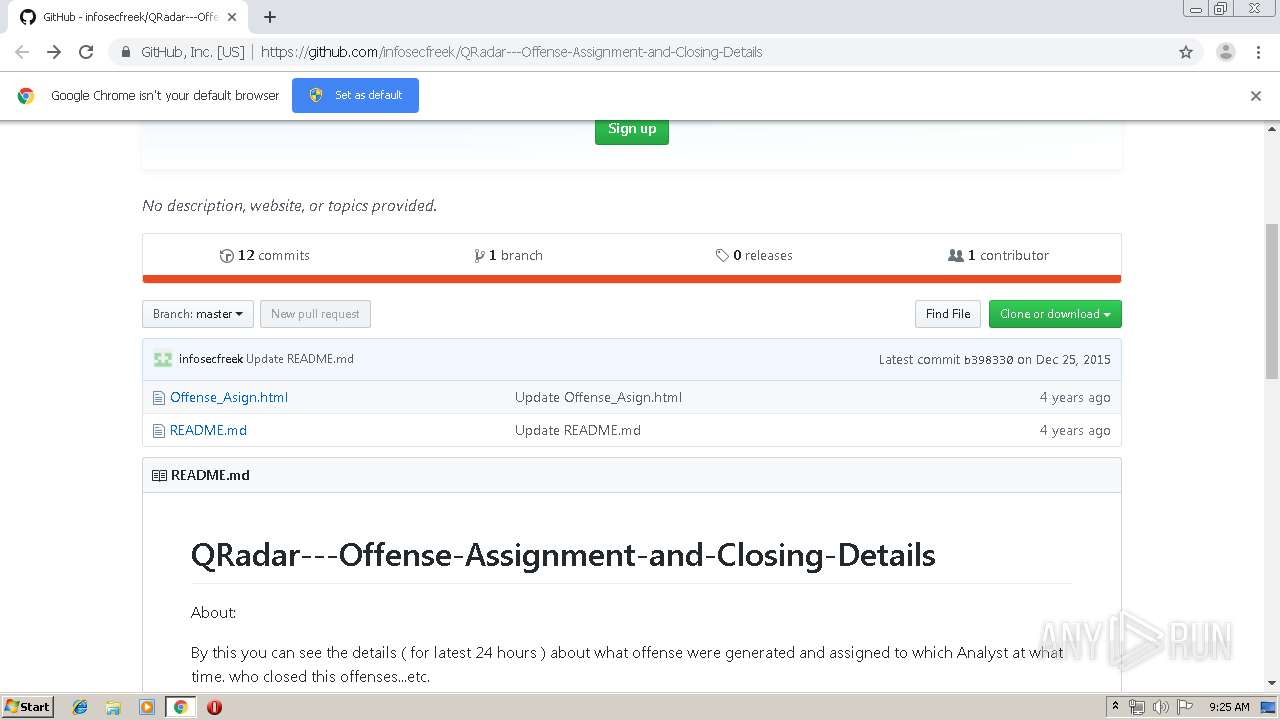
Task: Click the scrollbar down arrow
Action: click(x=1272, y=684)
